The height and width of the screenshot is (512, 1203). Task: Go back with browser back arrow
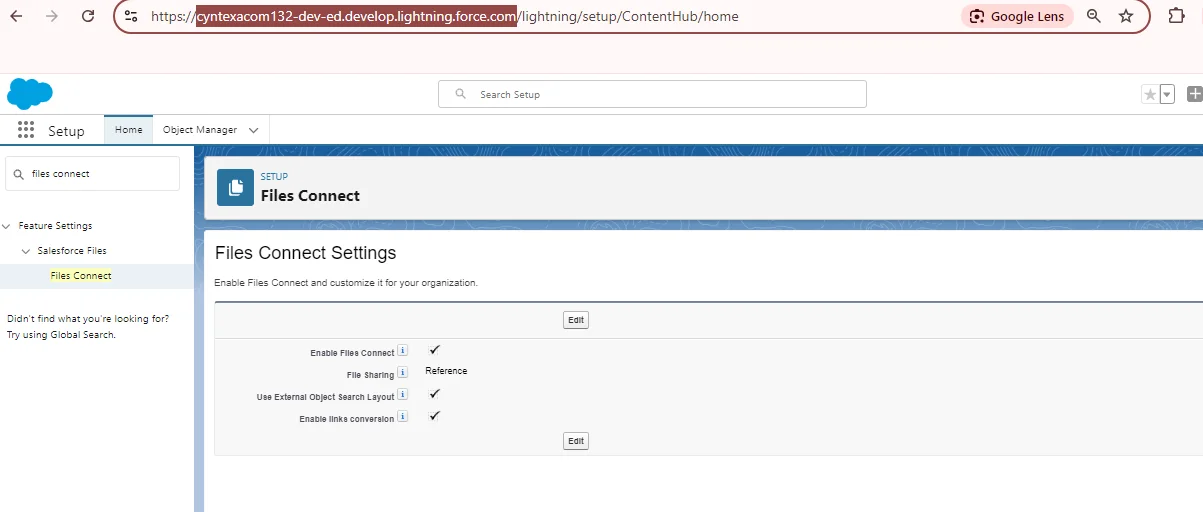[x=17, y=16]
